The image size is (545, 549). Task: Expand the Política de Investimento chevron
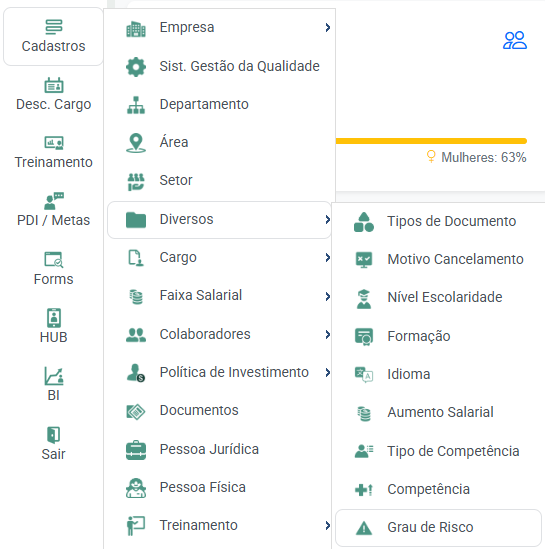327,373
